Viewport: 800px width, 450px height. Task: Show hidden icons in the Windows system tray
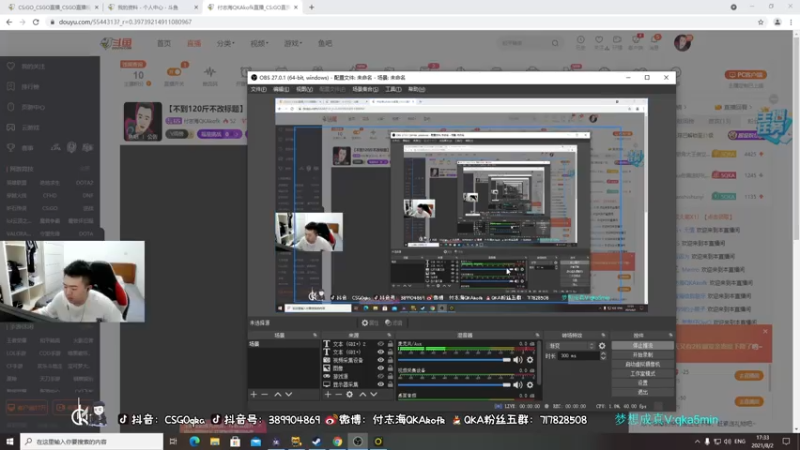(697, 441)
